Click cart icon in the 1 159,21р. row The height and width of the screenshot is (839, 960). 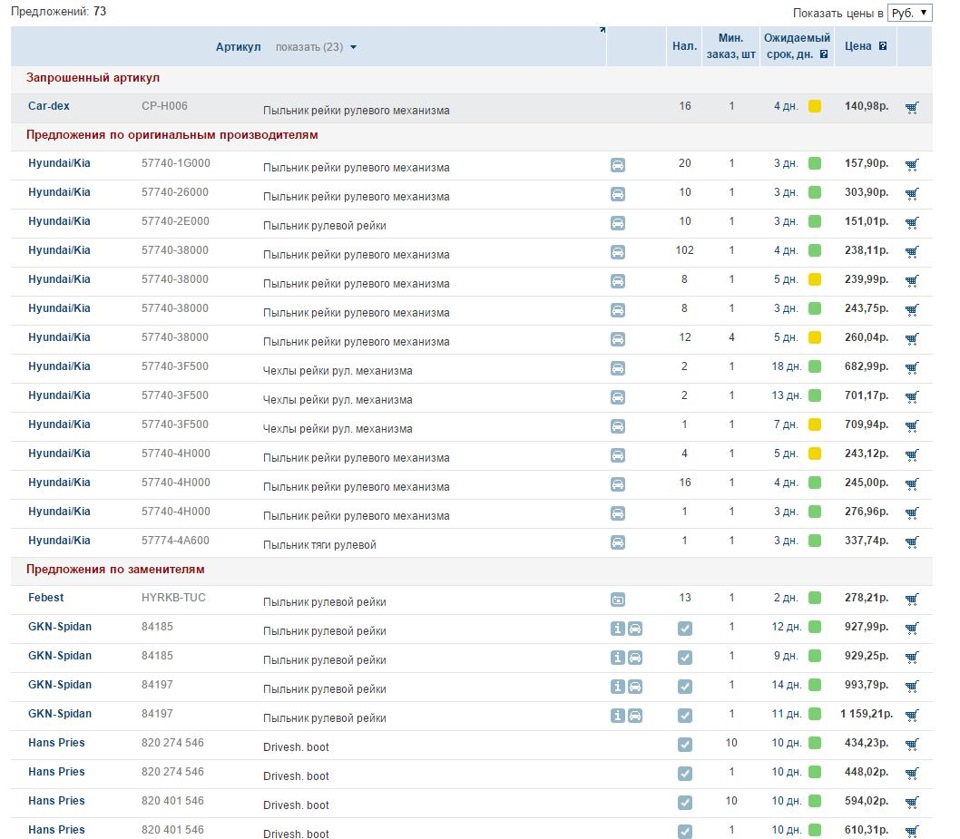(911, 716)
